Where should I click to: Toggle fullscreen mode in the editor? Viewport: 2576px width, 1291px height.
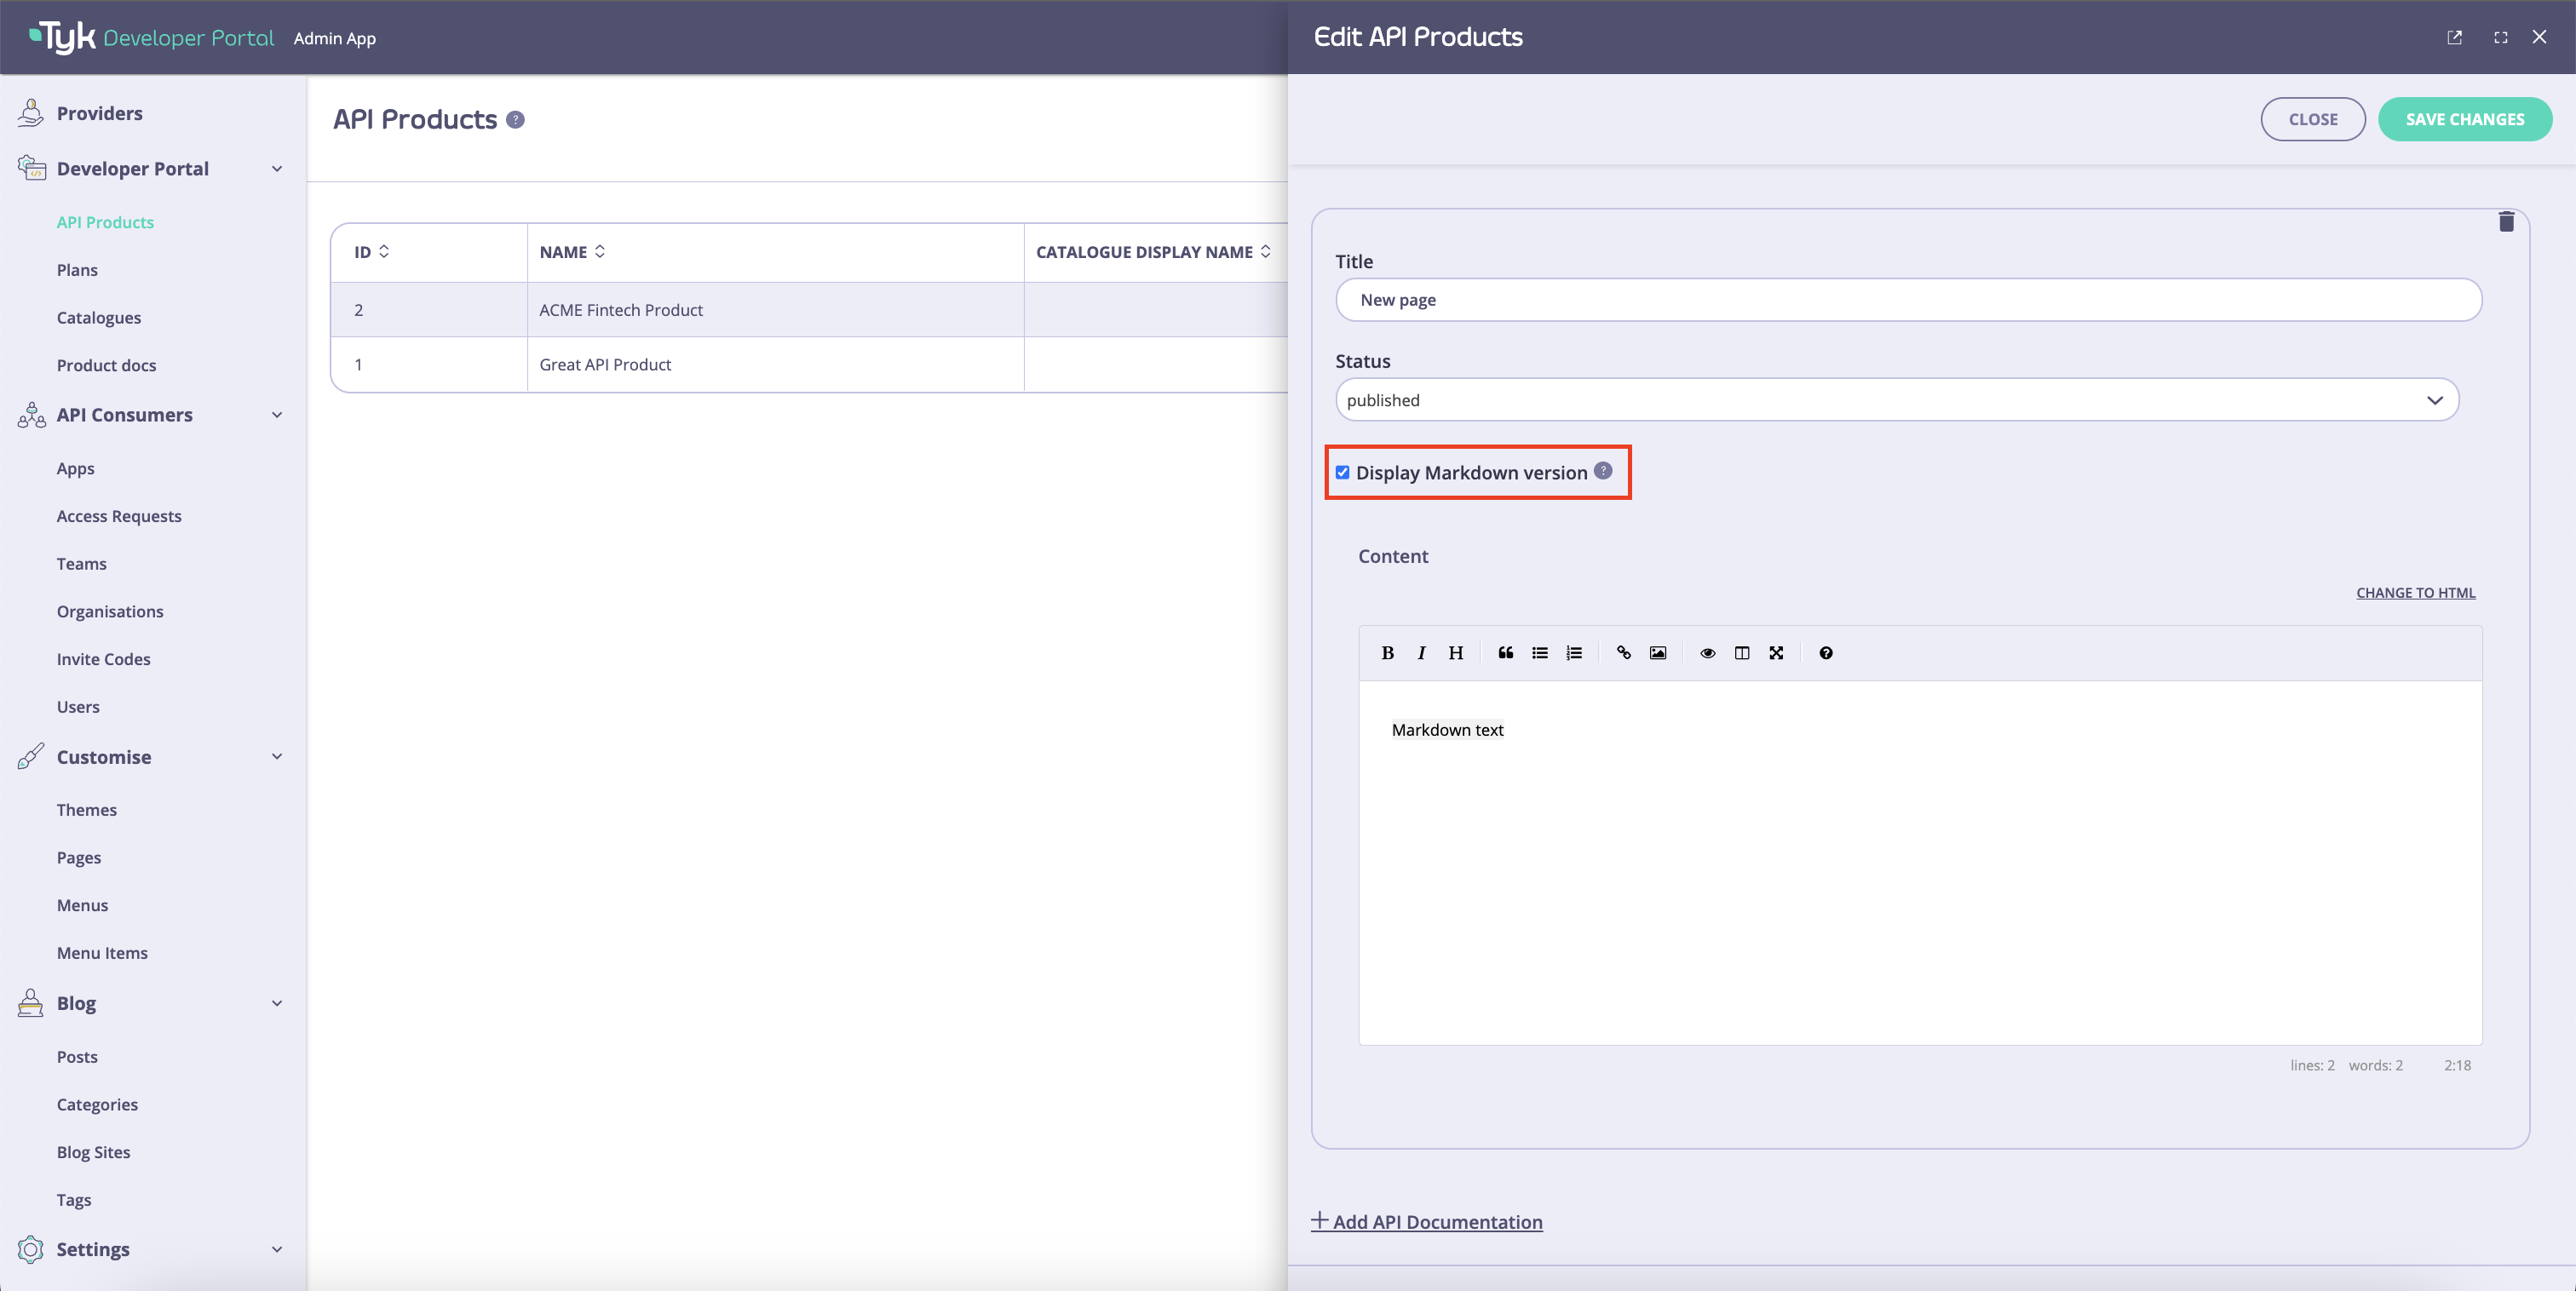(x=1775, y=653)
